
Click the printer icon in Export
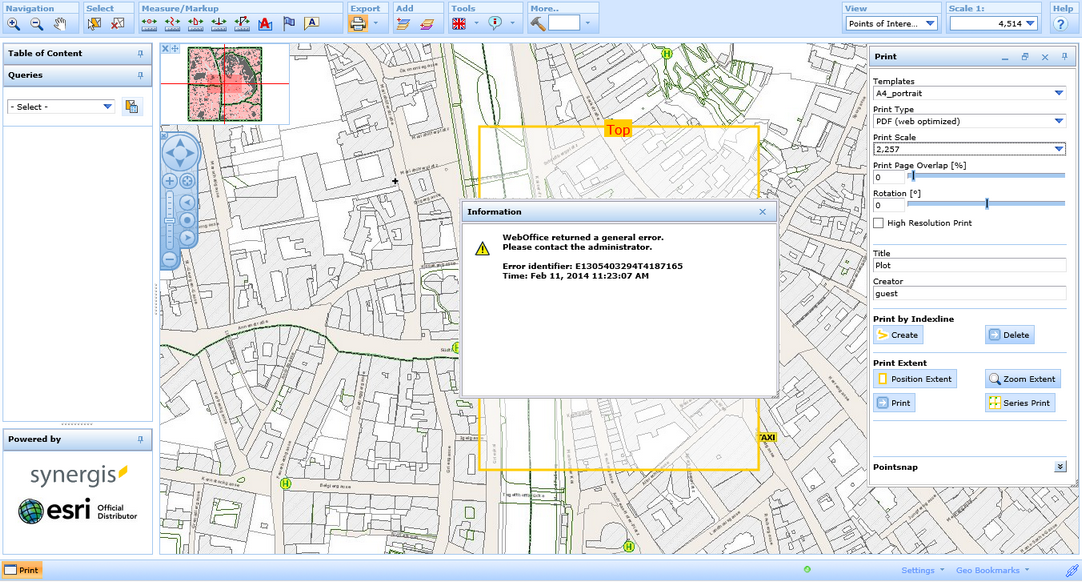tap(358, 23)
